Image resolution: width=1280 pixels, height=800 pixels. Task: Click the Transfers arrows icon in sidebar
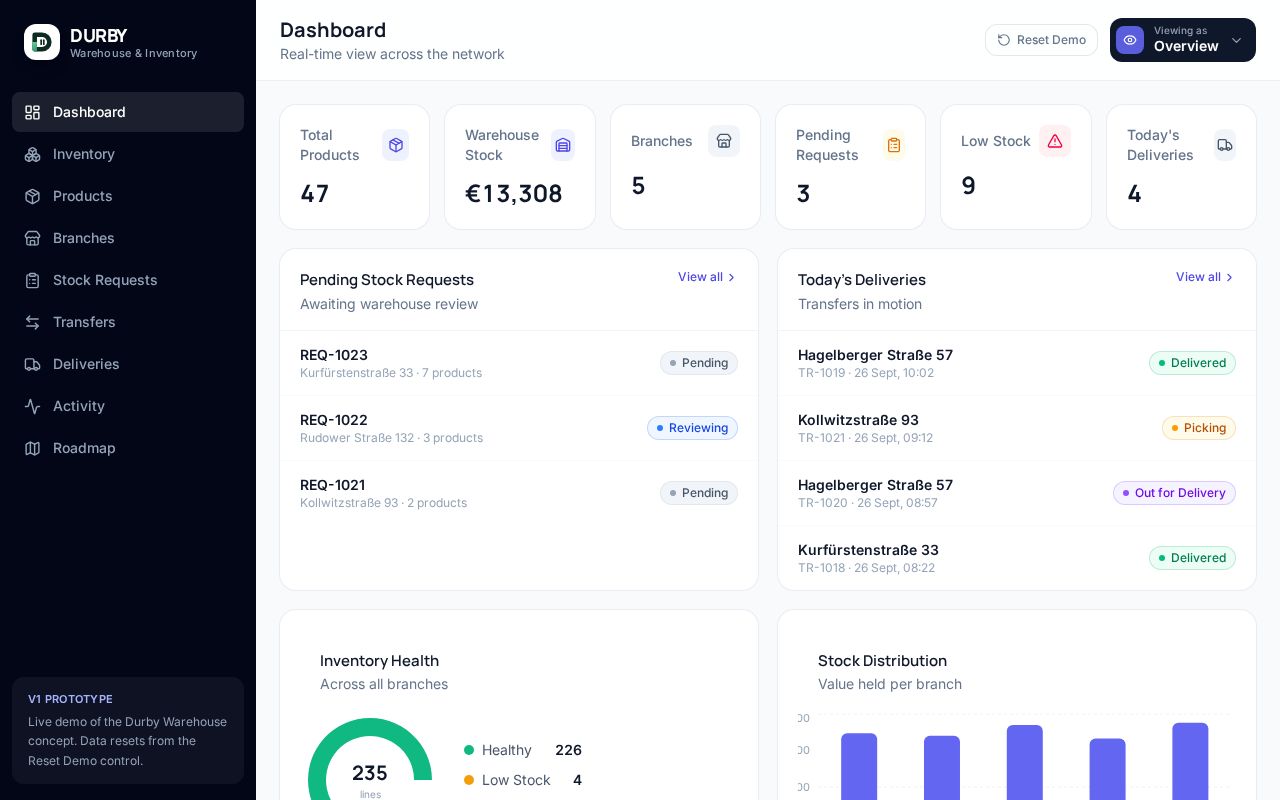click(33, 322)
